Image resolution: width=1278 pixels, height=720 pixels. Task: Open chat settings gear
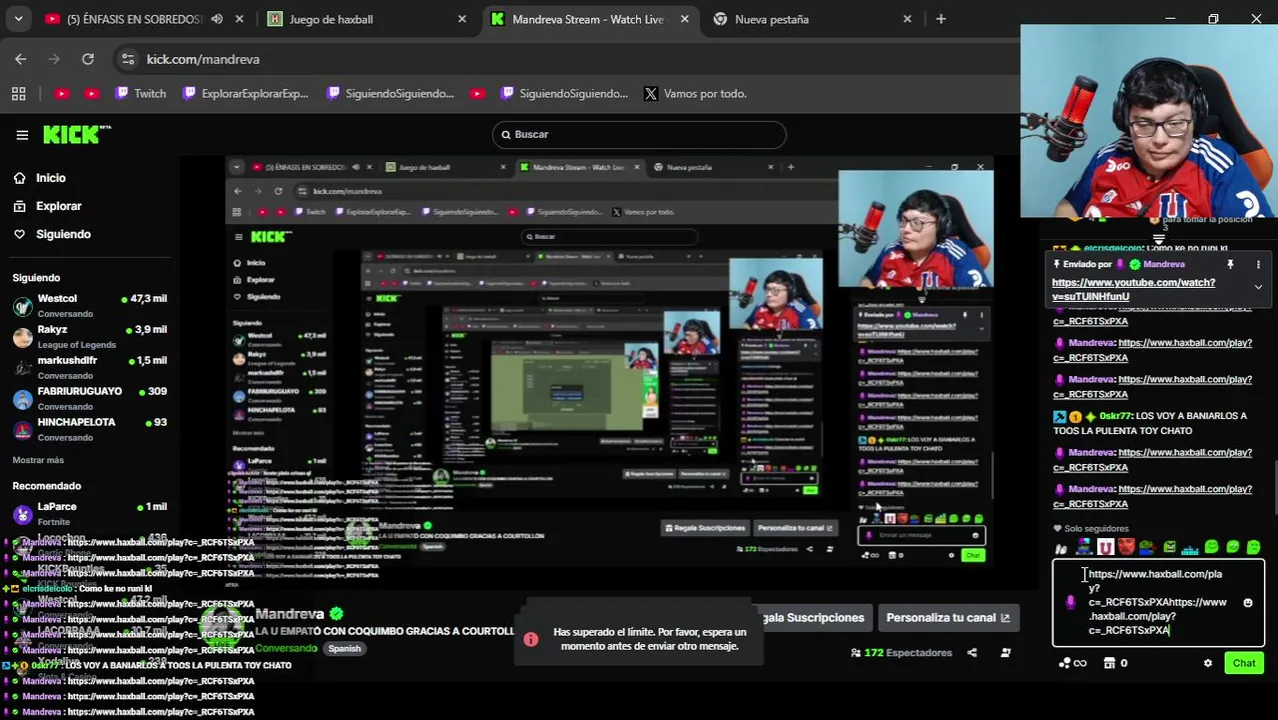click(x=1208, y=663)
